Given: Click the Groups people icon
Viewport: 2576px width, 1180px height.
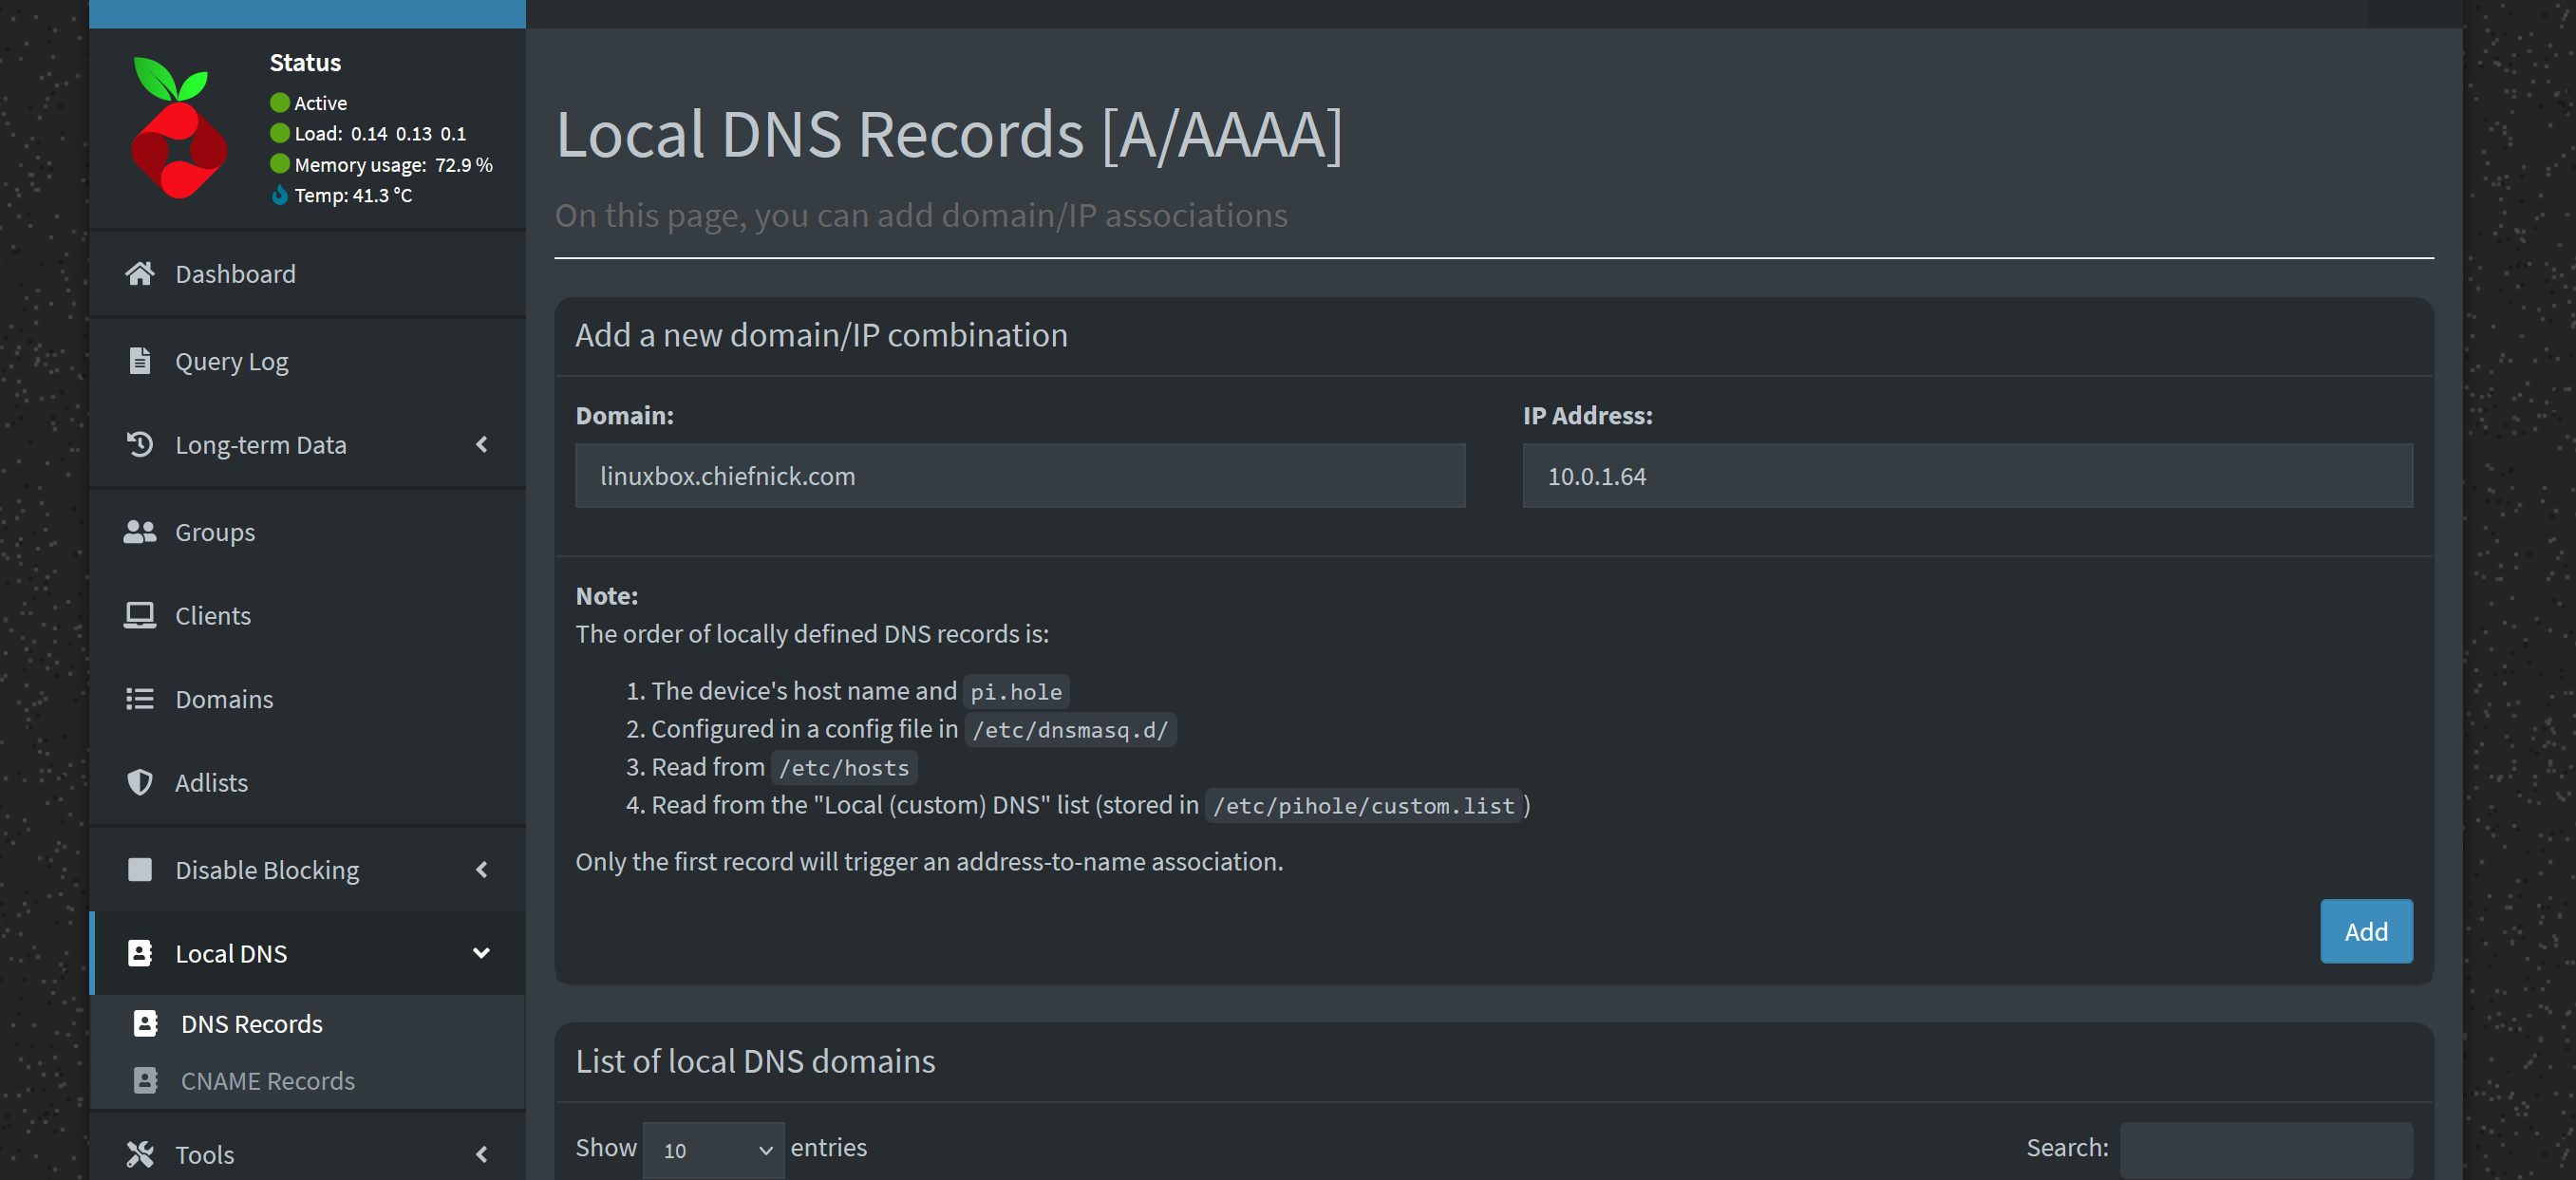Looking at the screenshot, I should coord(140,531).
